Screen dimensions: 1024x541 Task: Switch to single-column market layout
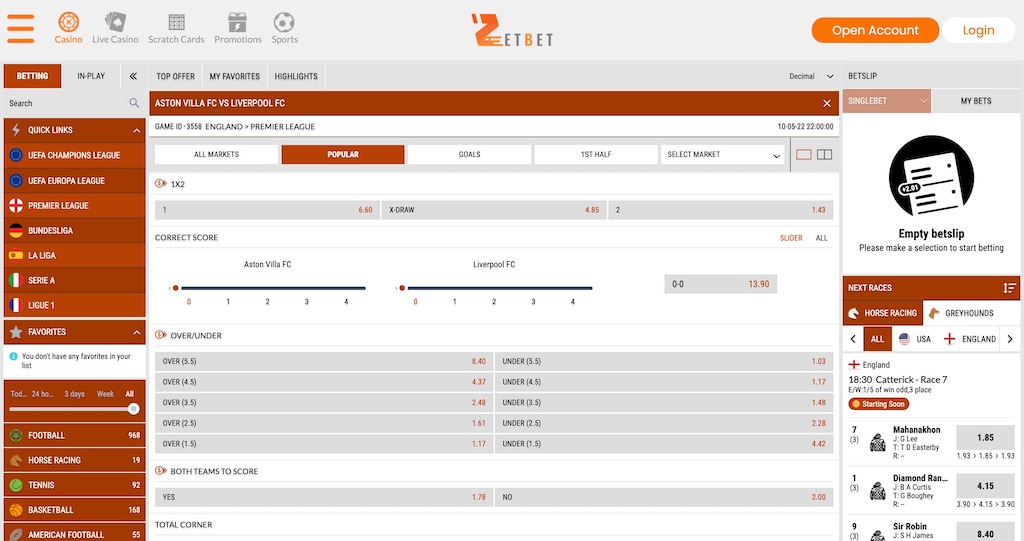pyautogui.click(x=804, y=154)
